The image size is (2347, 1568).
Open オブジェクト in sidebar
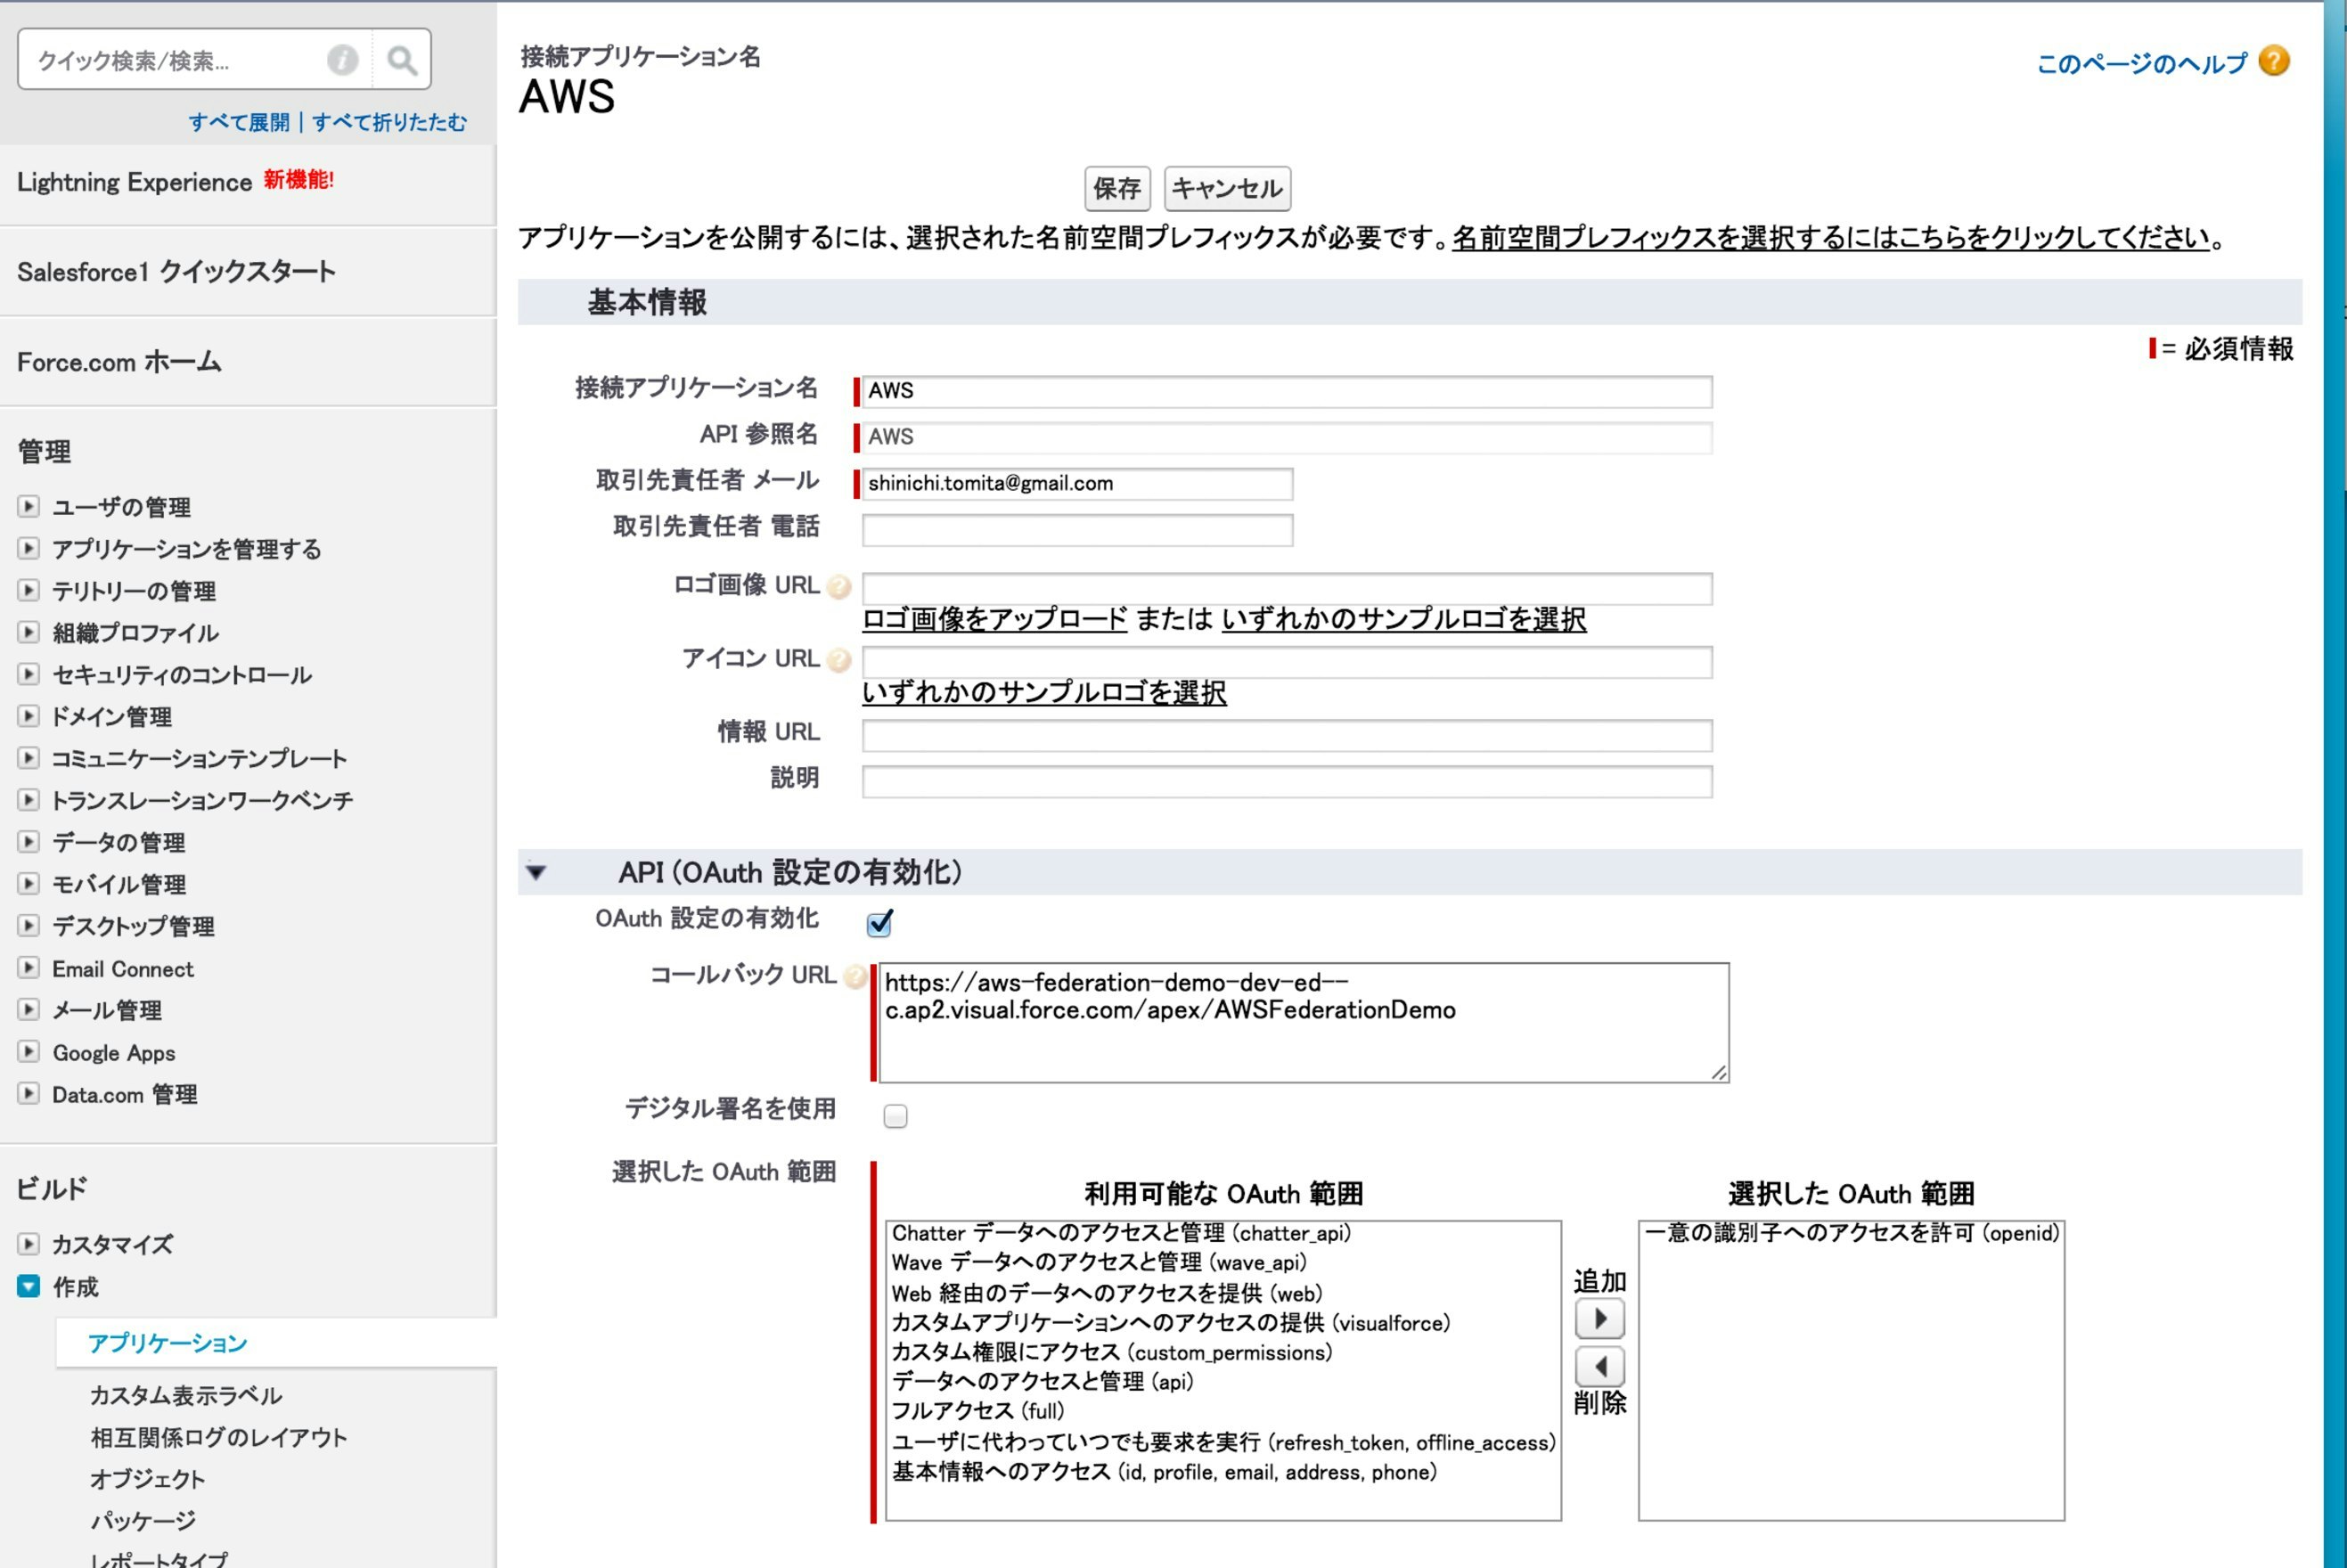coord(147,1479)
